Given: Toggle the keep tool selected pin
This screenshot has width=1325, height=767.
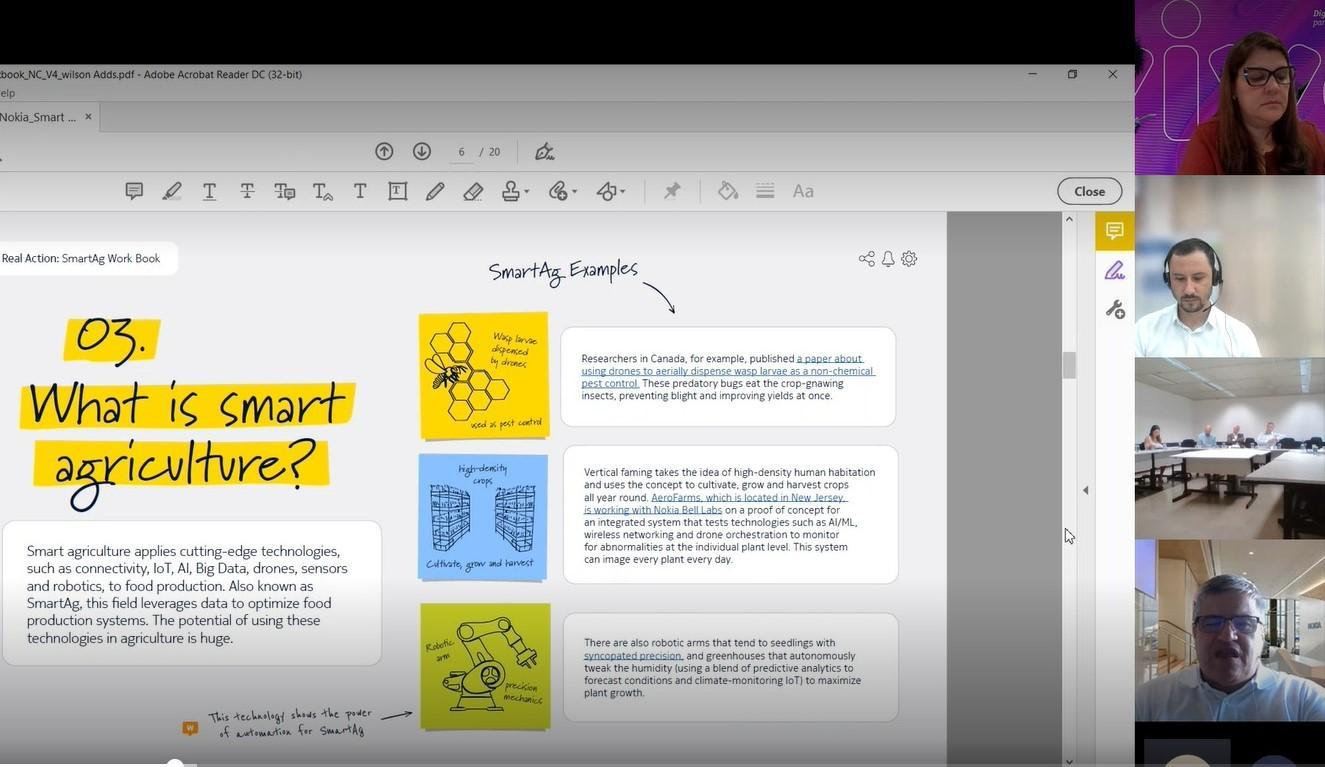Looking at the screenshot, I should 672,191.
